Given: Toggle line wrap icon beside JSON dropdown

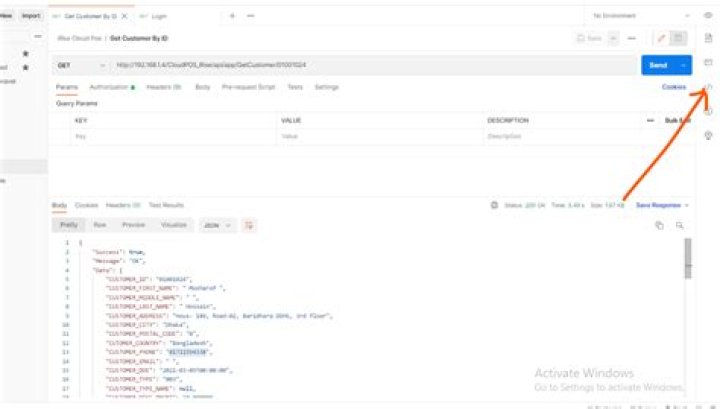Looking at the screenshot, I should [x=249, y=225].
